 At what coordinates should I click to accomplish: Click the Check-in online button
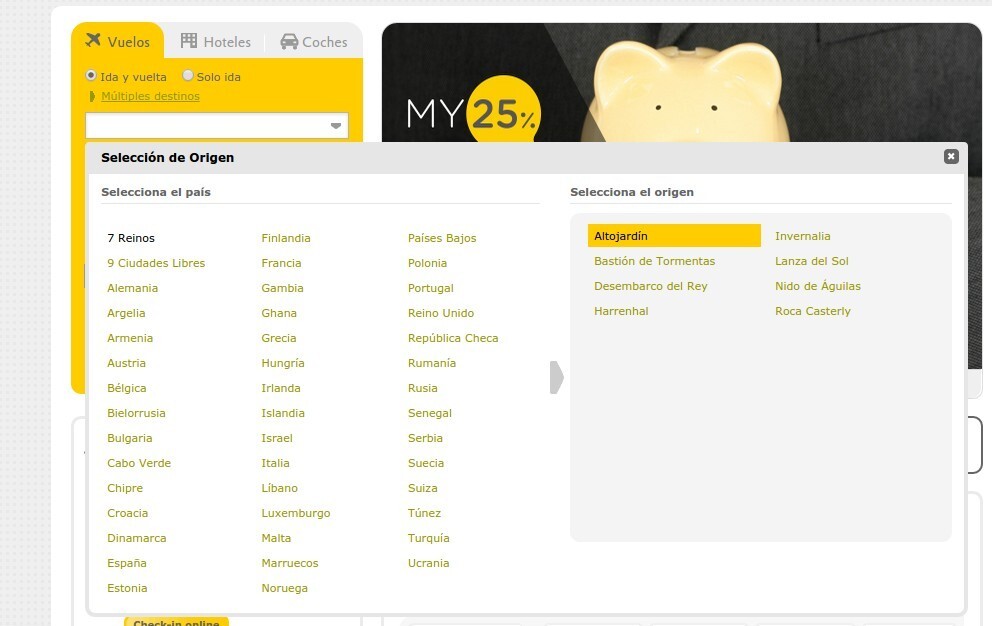(176, 622)
